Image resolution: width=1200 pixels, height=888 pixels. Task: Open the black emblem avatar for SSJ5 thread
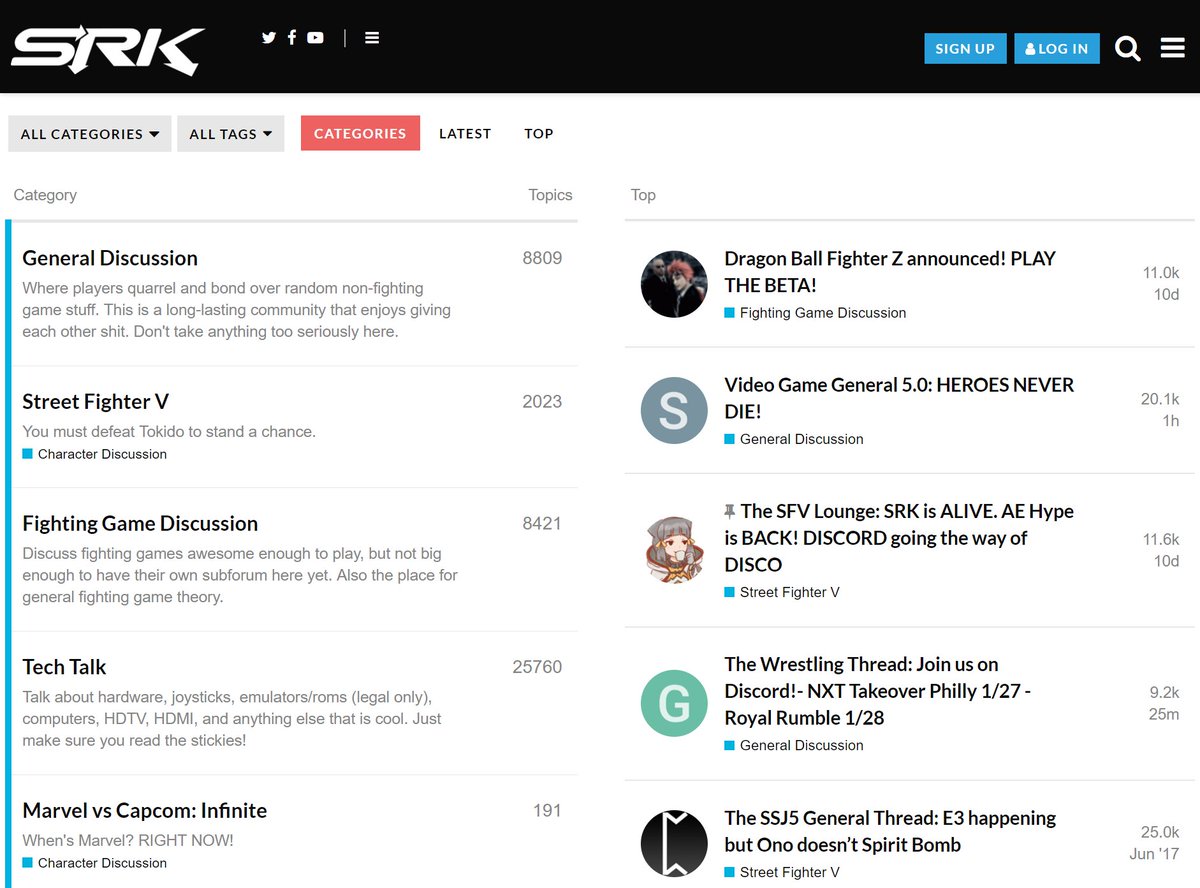674,844
